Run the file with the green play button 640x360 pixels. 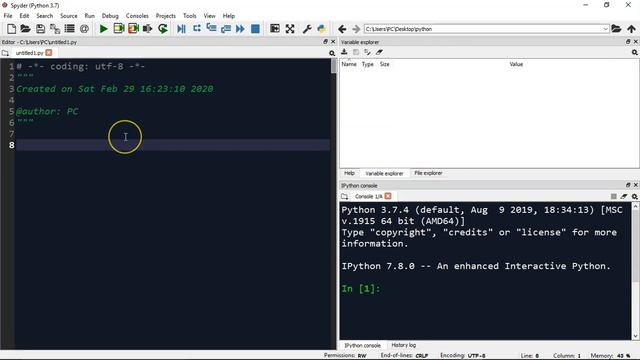click(x=104, y=29)
